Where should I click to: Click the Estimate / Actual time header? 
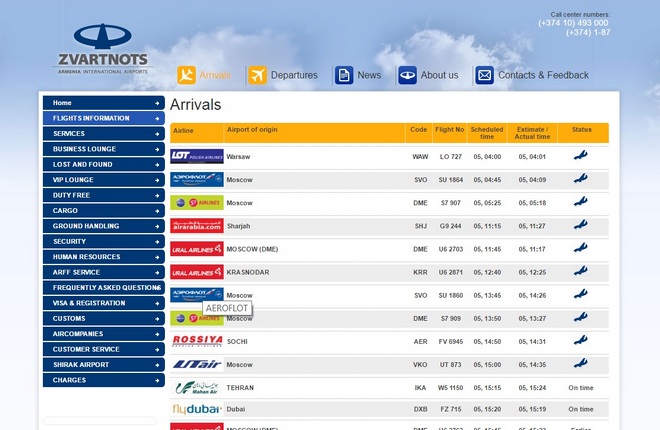coord(532,133)
